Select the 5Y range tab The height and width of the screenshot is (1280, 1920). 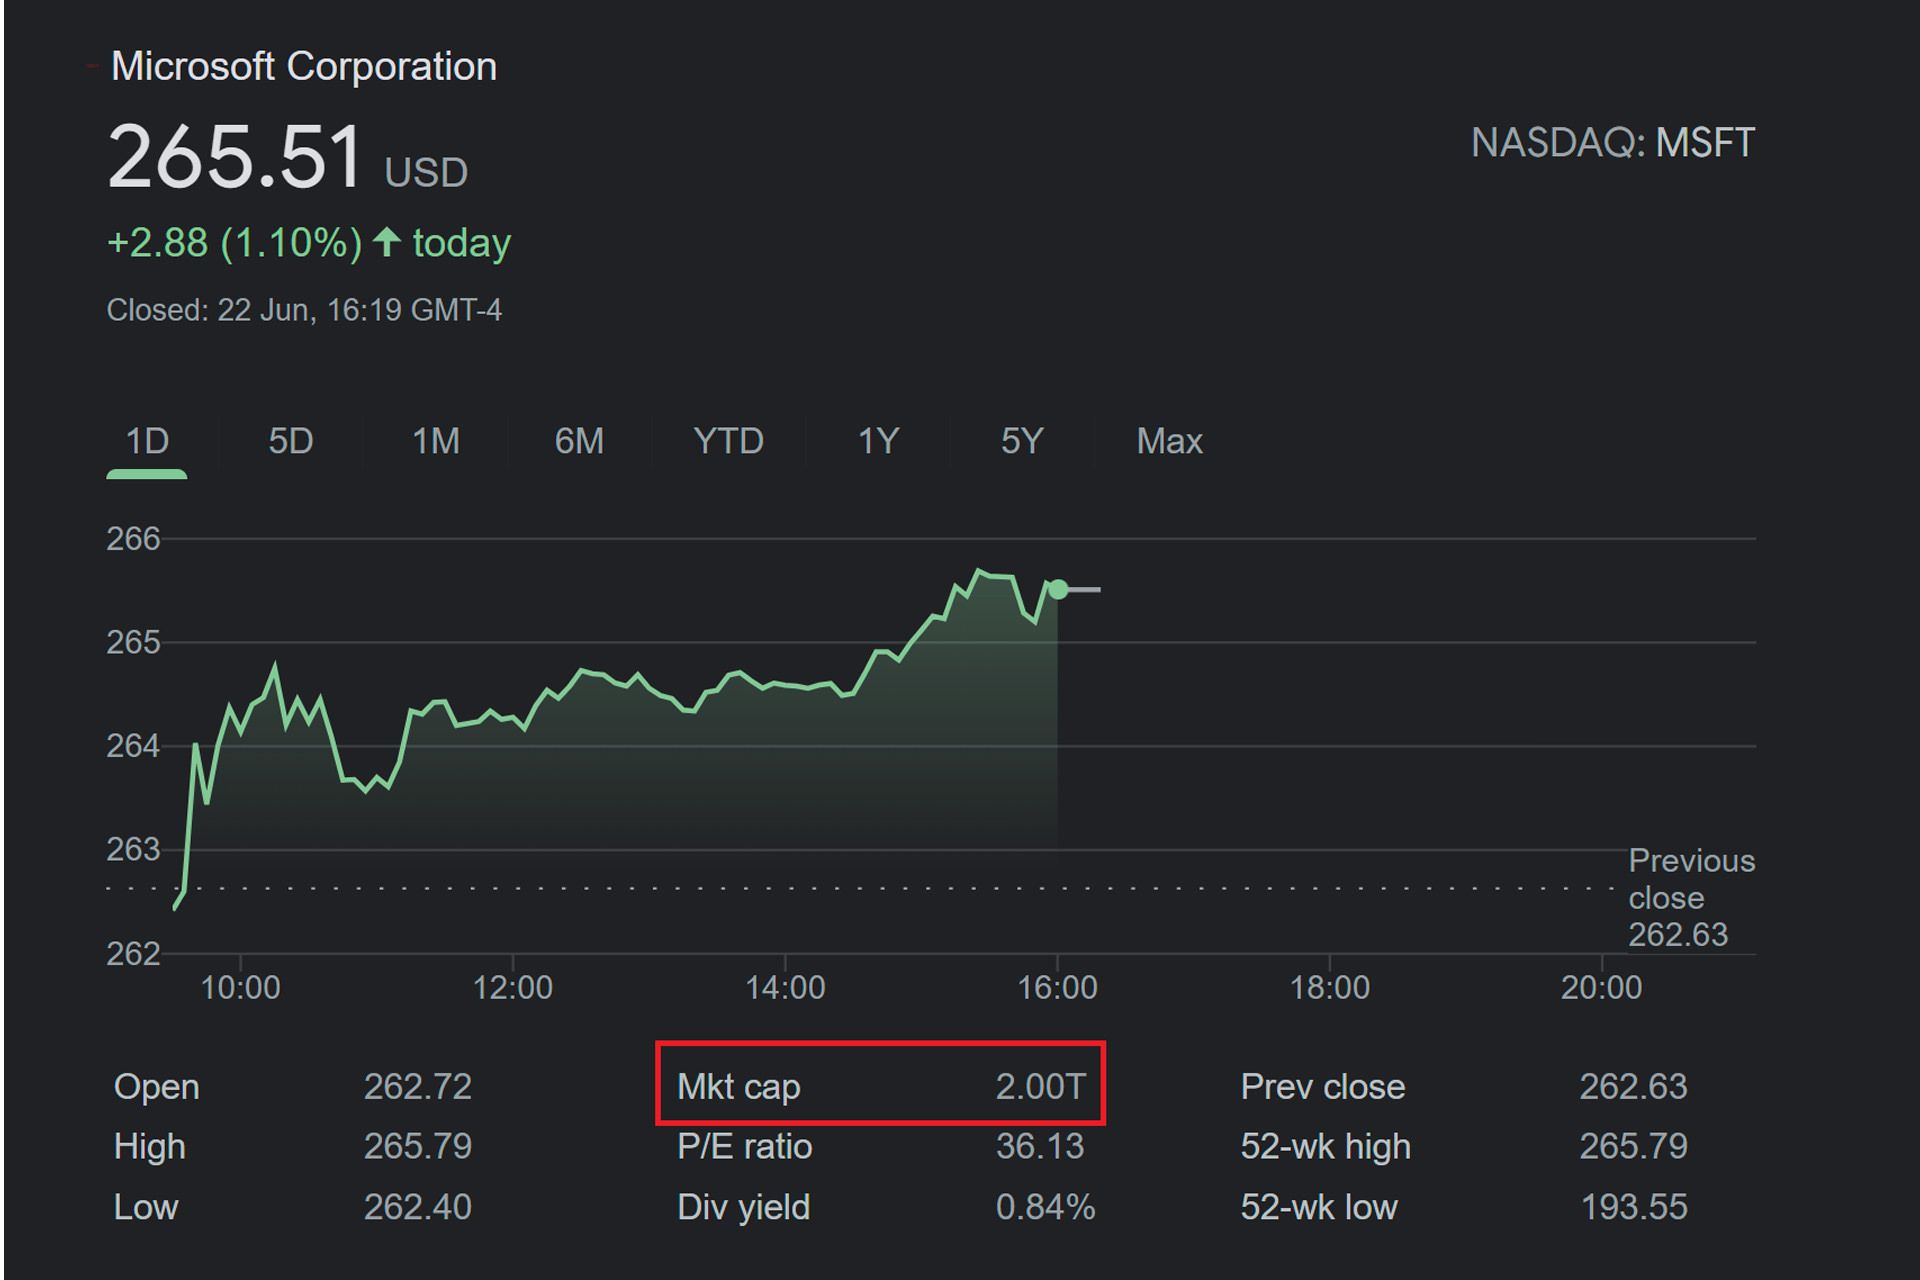point(1022,441)
